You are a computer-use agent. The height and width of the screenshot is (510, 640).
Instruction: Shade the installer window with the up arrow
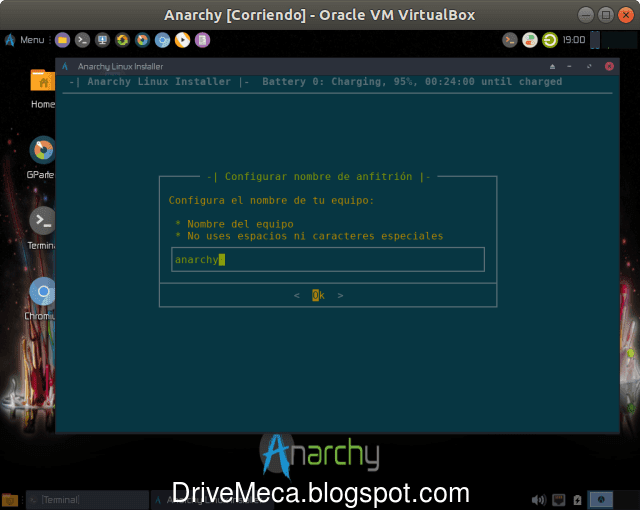pos(552,67)
